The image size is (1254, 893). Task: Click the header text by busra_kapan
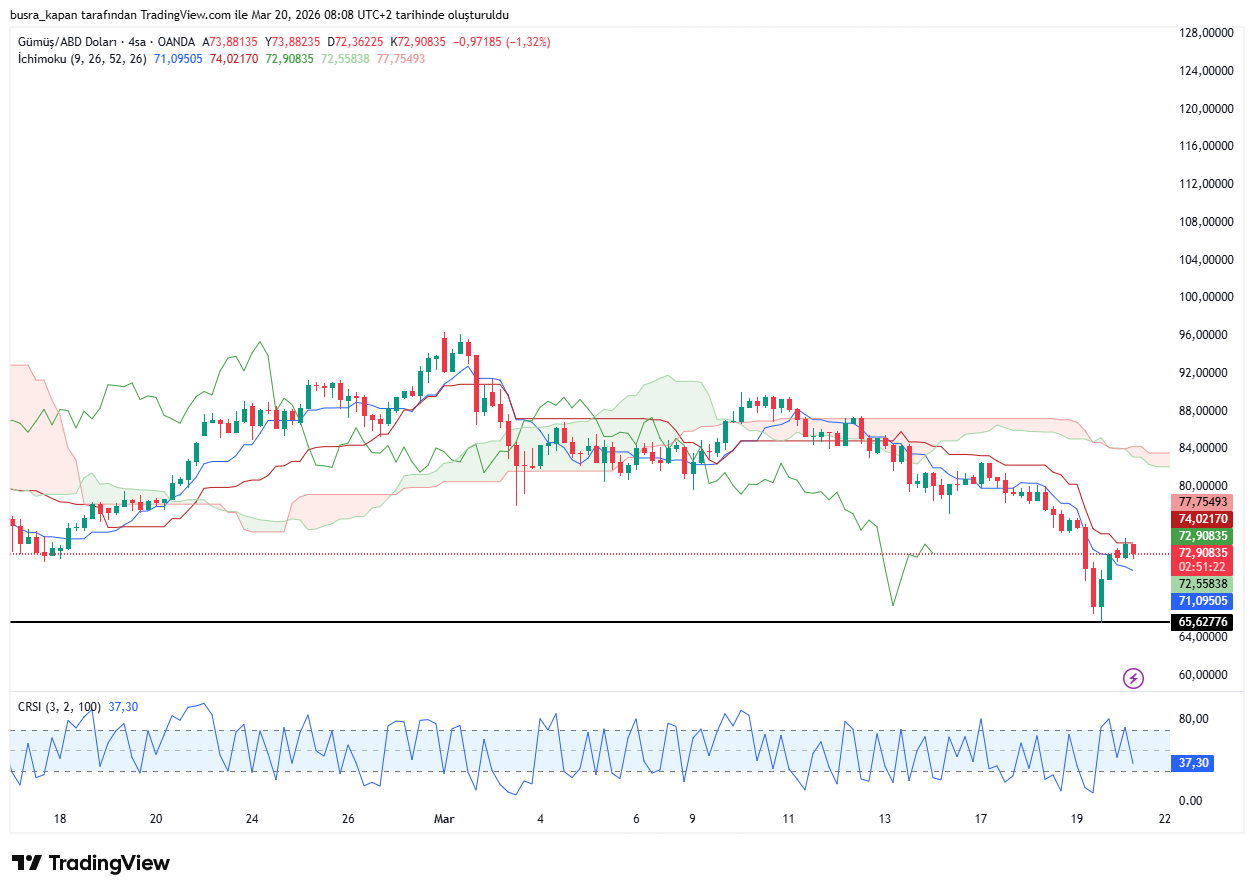259,15
